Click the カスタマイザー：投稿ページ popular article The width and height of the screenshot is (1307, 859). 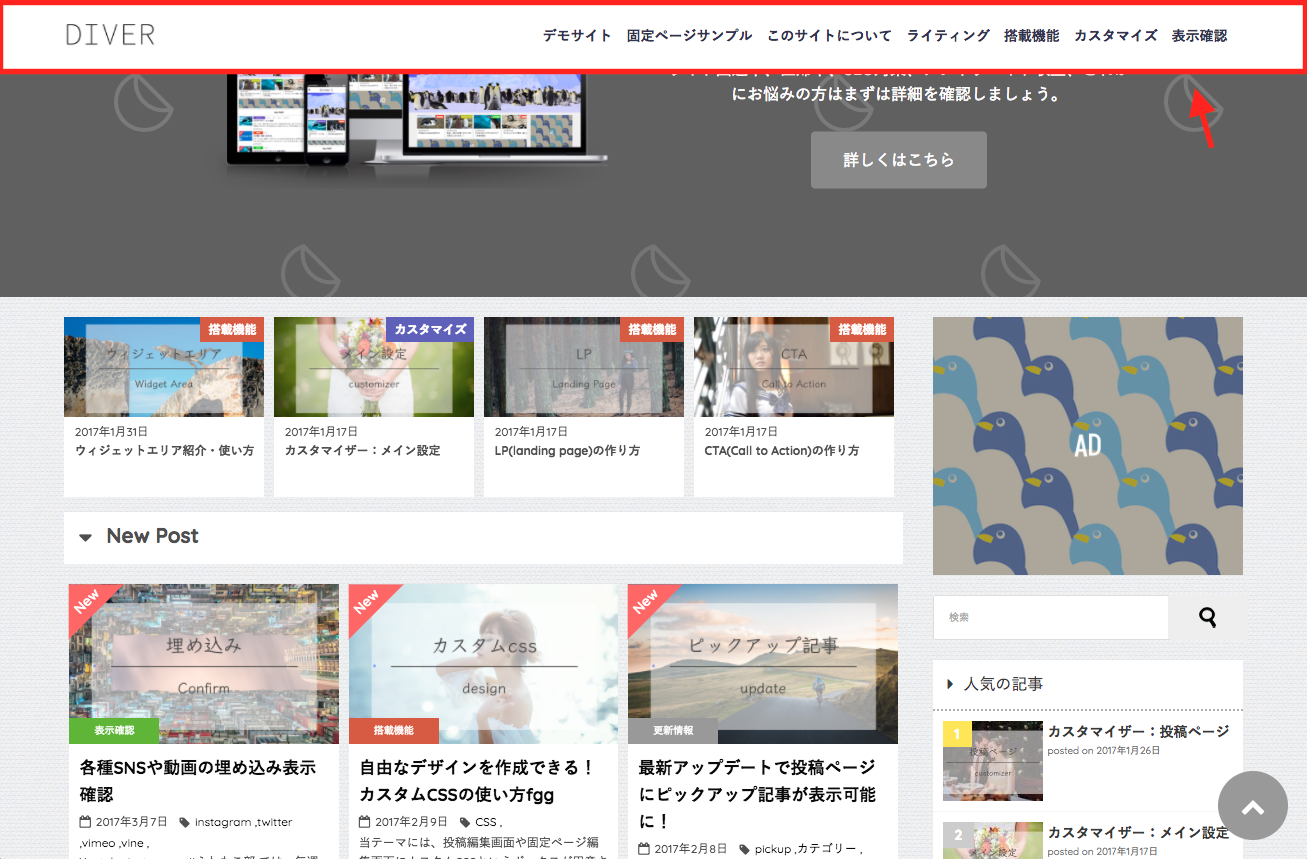(1138, 731)
